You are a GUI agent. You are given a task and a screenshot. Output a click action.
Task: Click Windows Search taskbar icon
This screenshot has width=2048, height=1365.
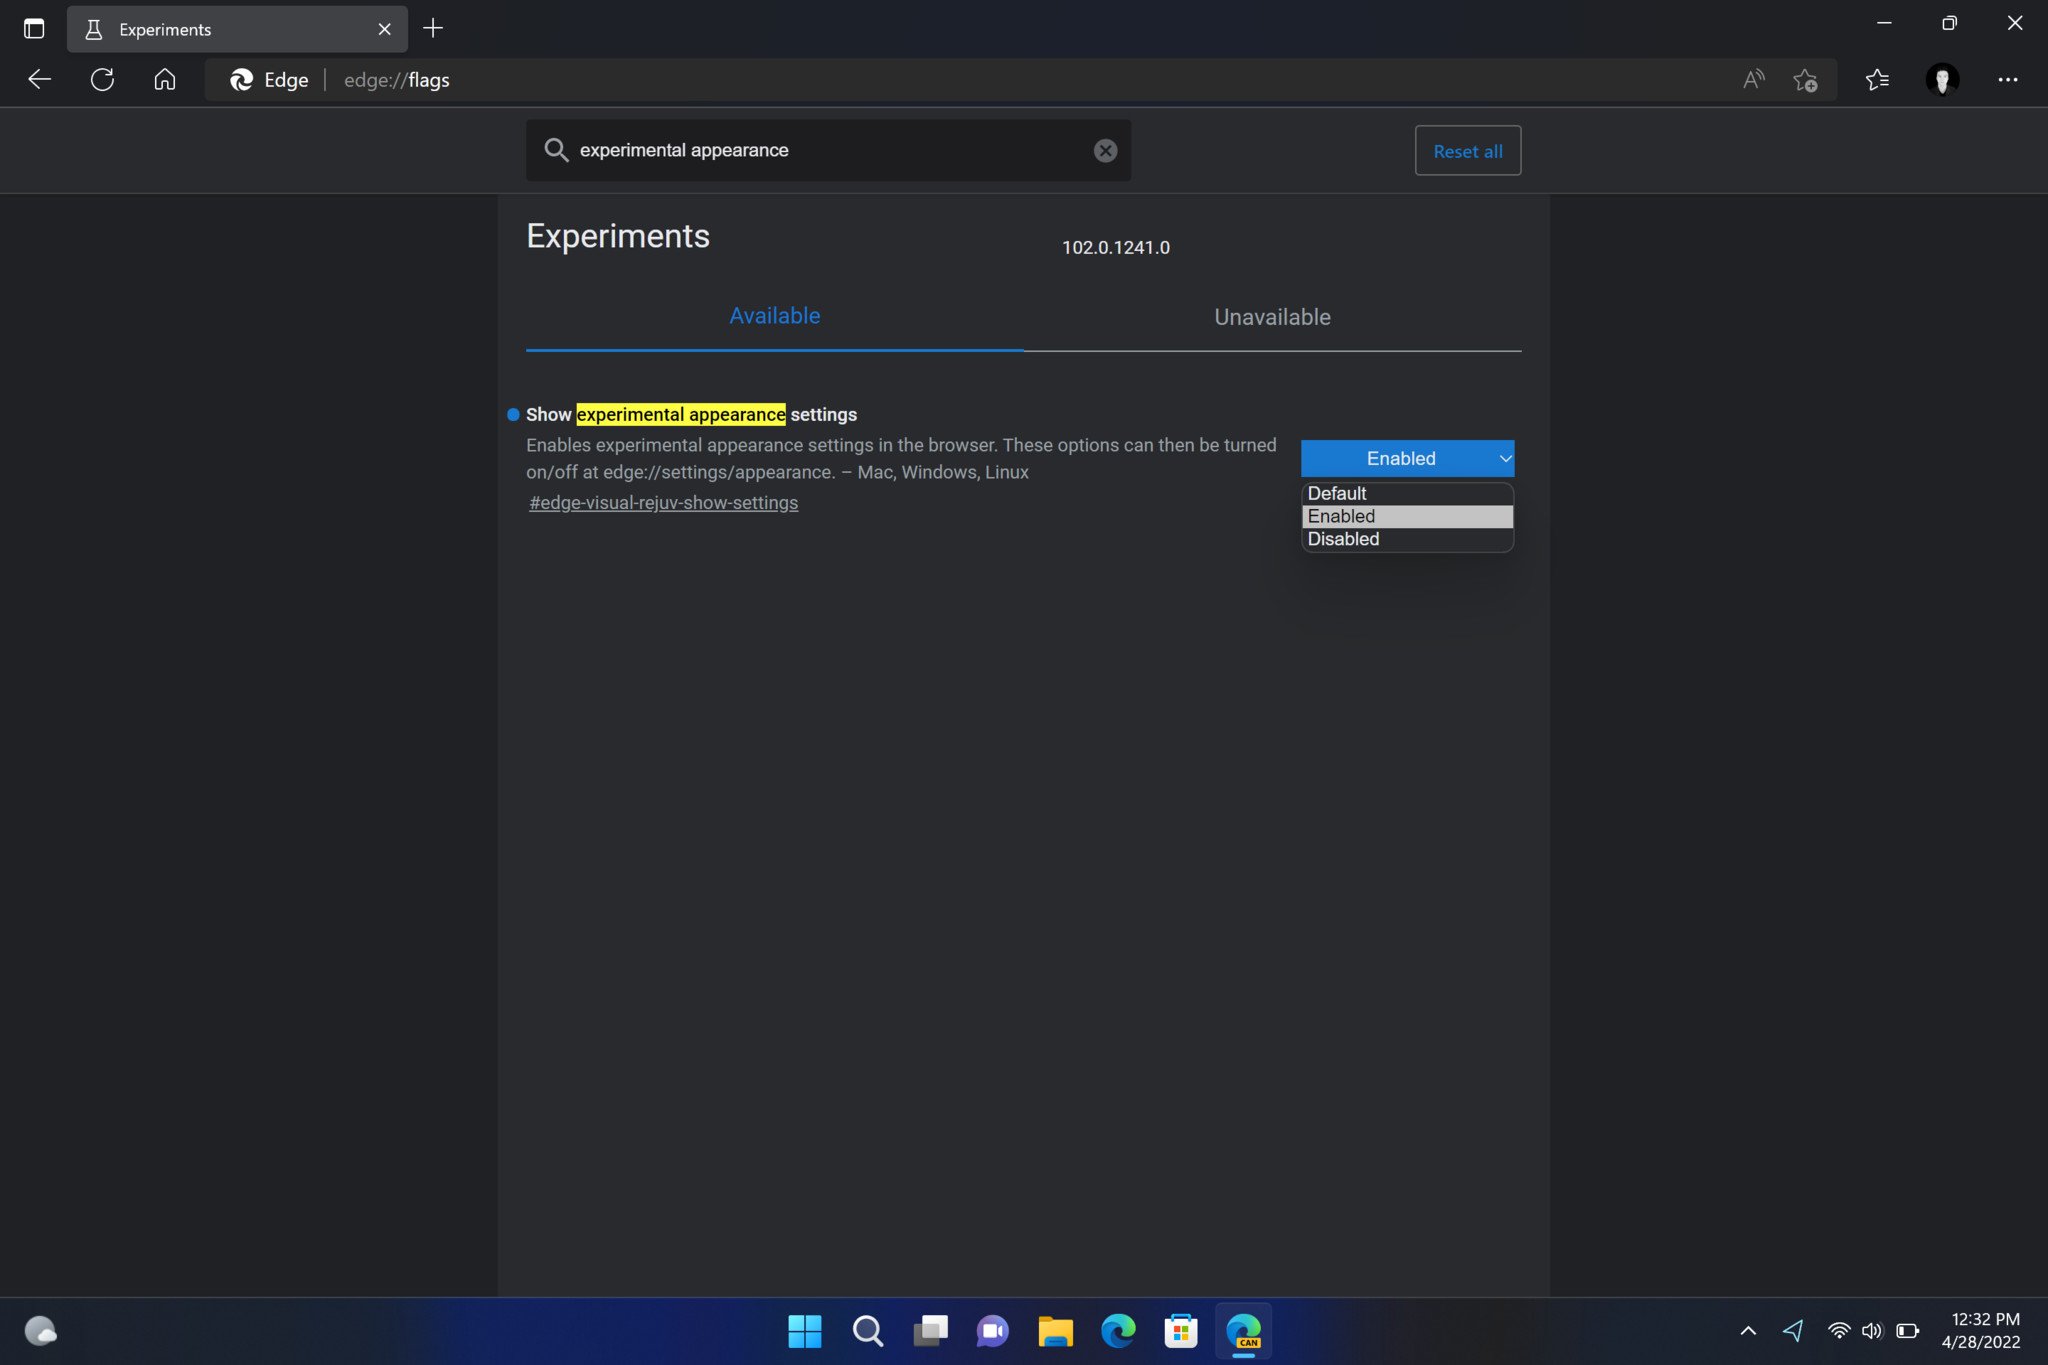pyautogui.click(x=868, y=1331)
